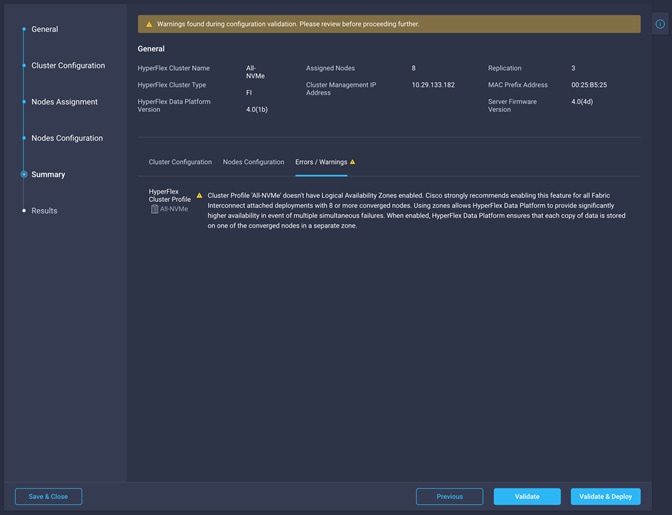Open the All-NVMe cluster profile link
672x515 pixels.
[174, 209]
